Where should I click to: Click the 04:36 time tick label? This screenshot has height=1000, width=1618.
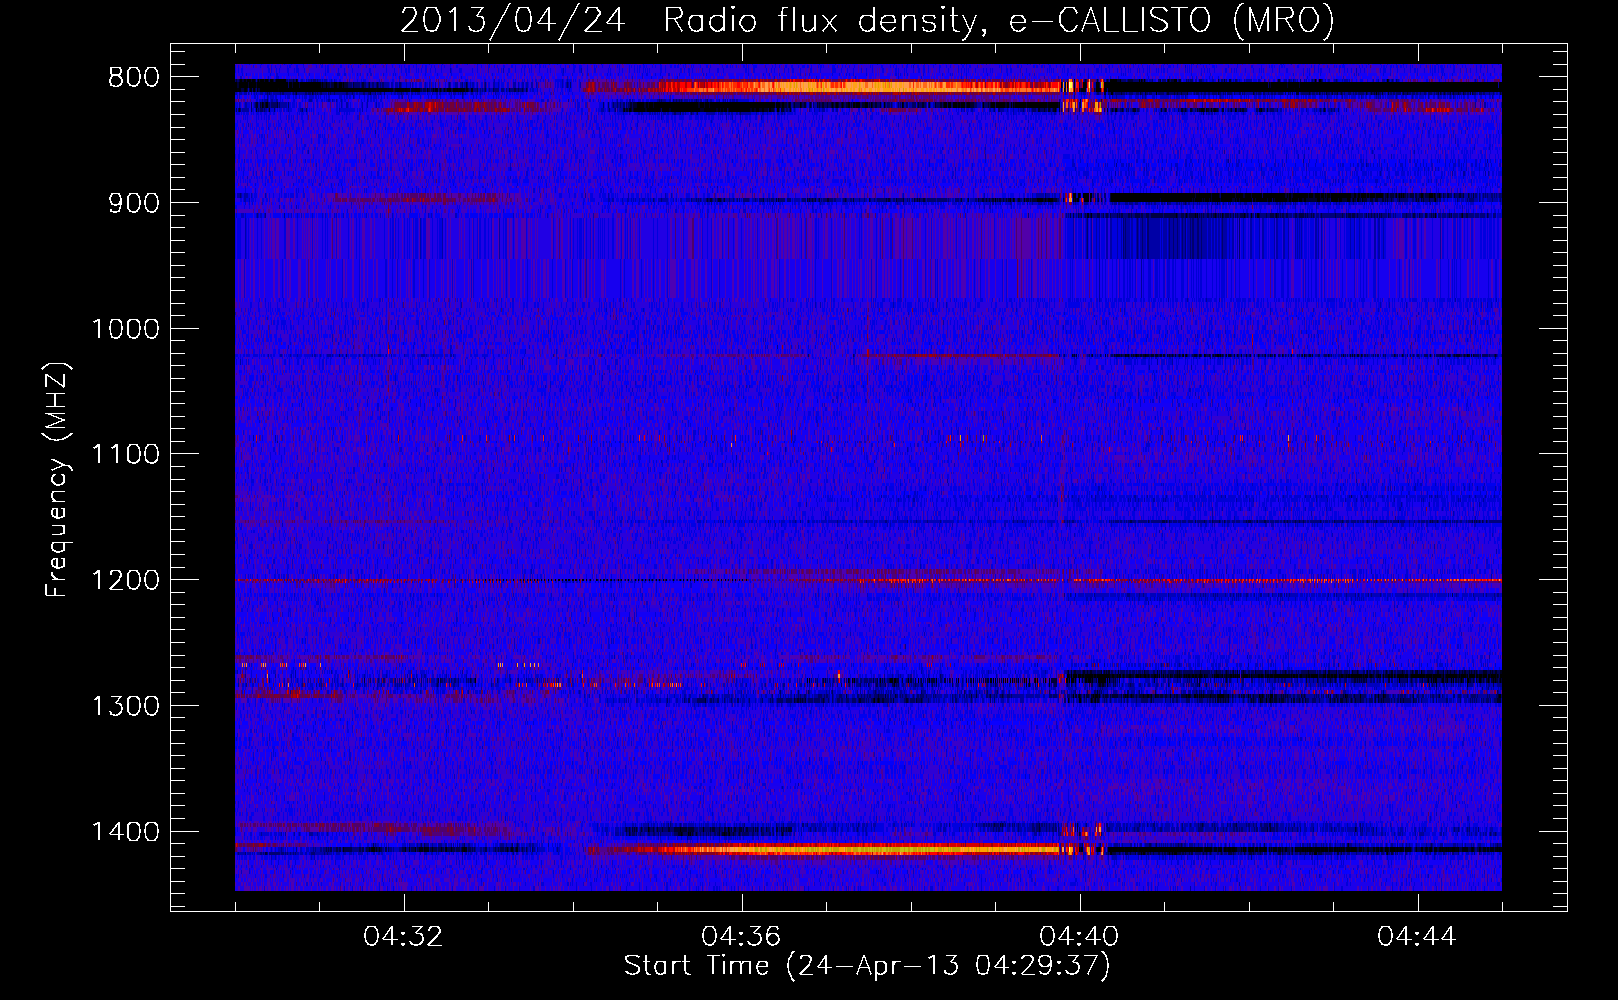(741, 937)
